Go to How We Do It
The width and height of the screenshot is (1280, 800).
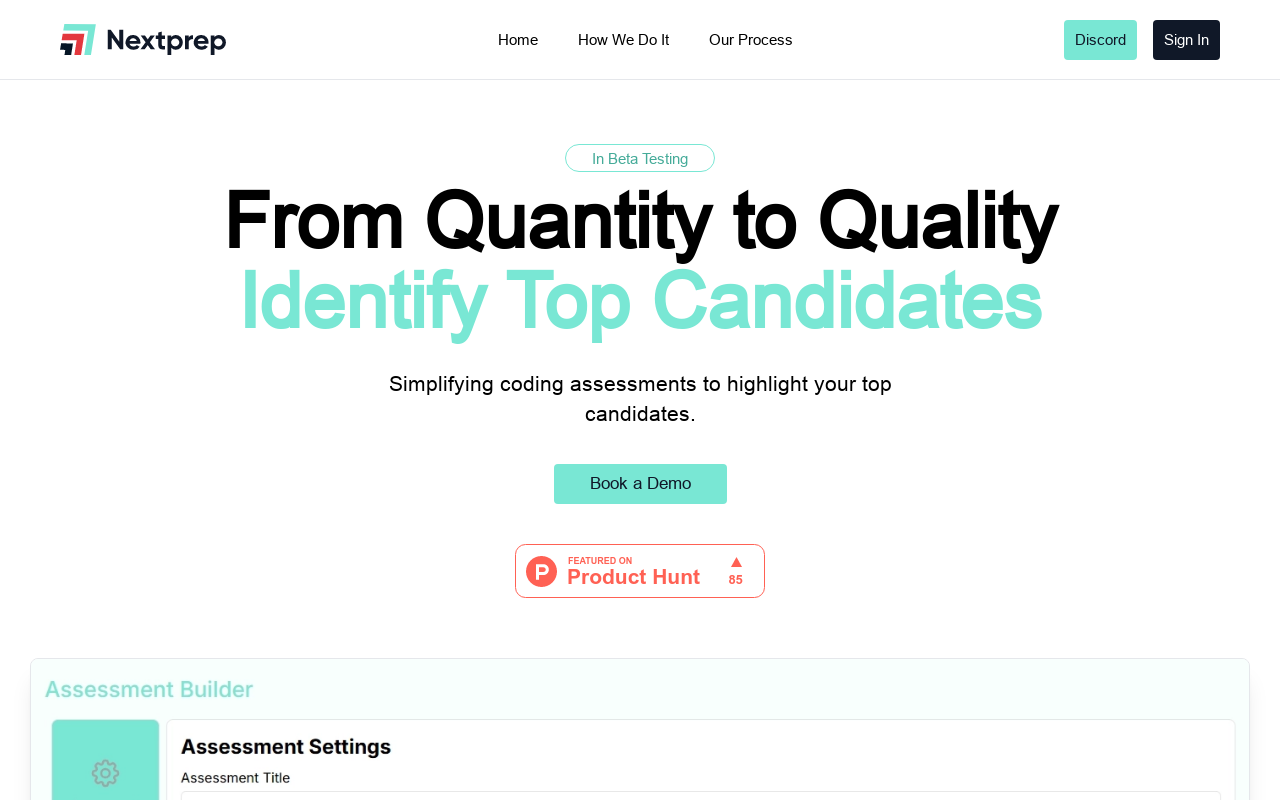(623, 40)
